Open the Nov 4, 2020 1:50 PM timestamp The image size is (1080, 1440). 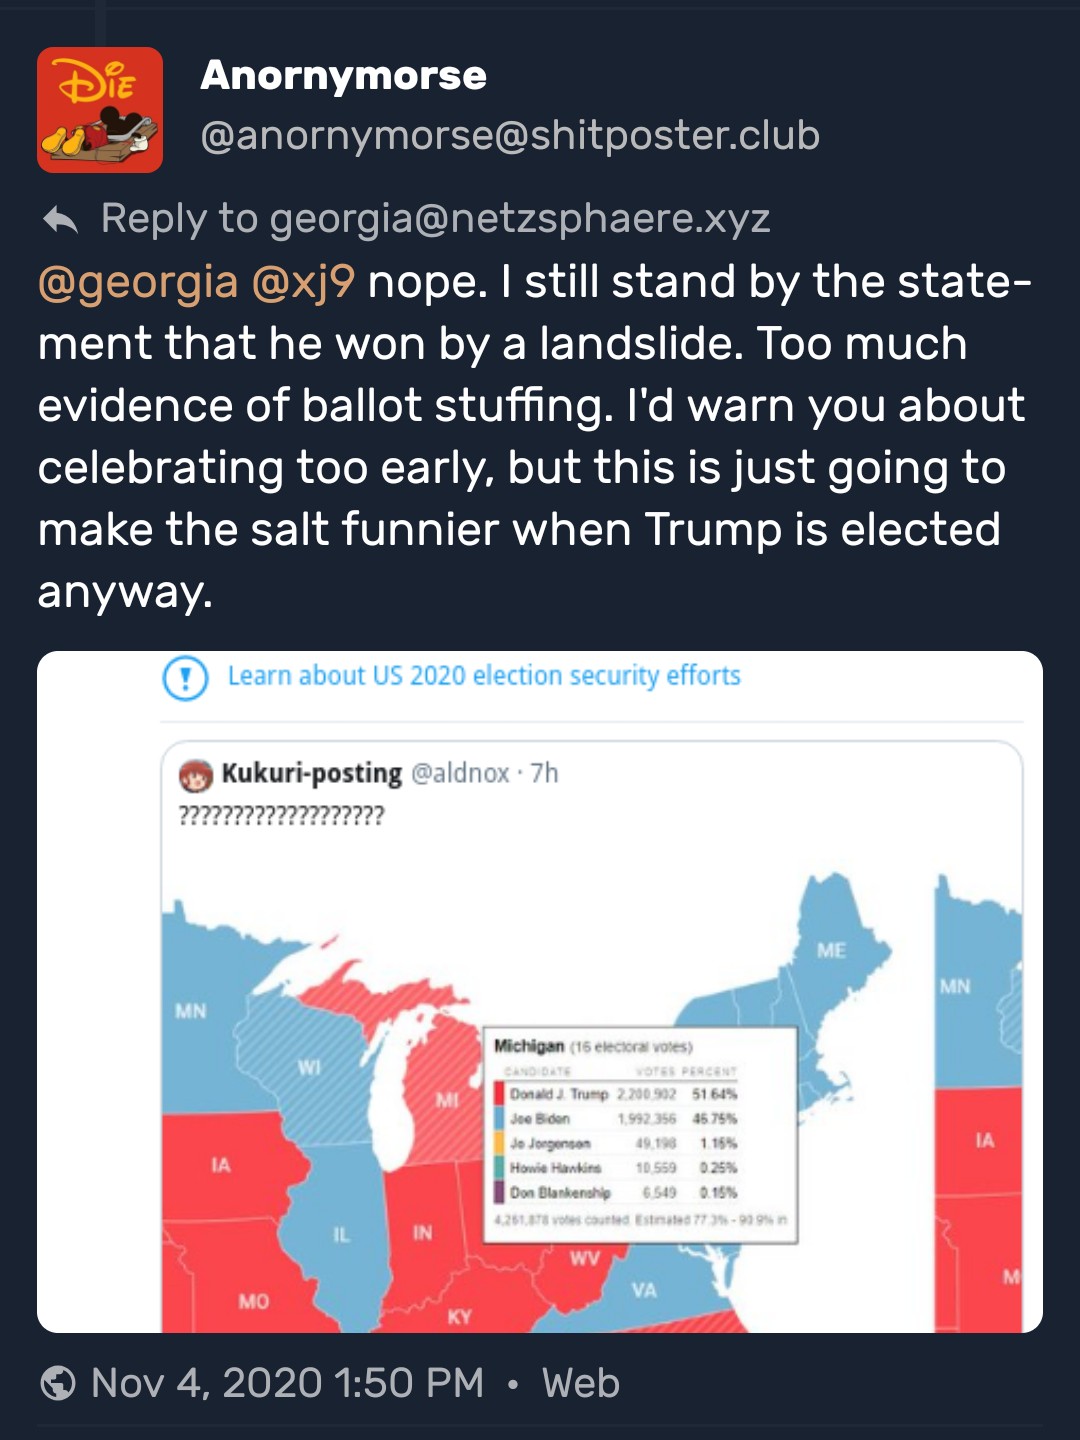(287, 1383)
